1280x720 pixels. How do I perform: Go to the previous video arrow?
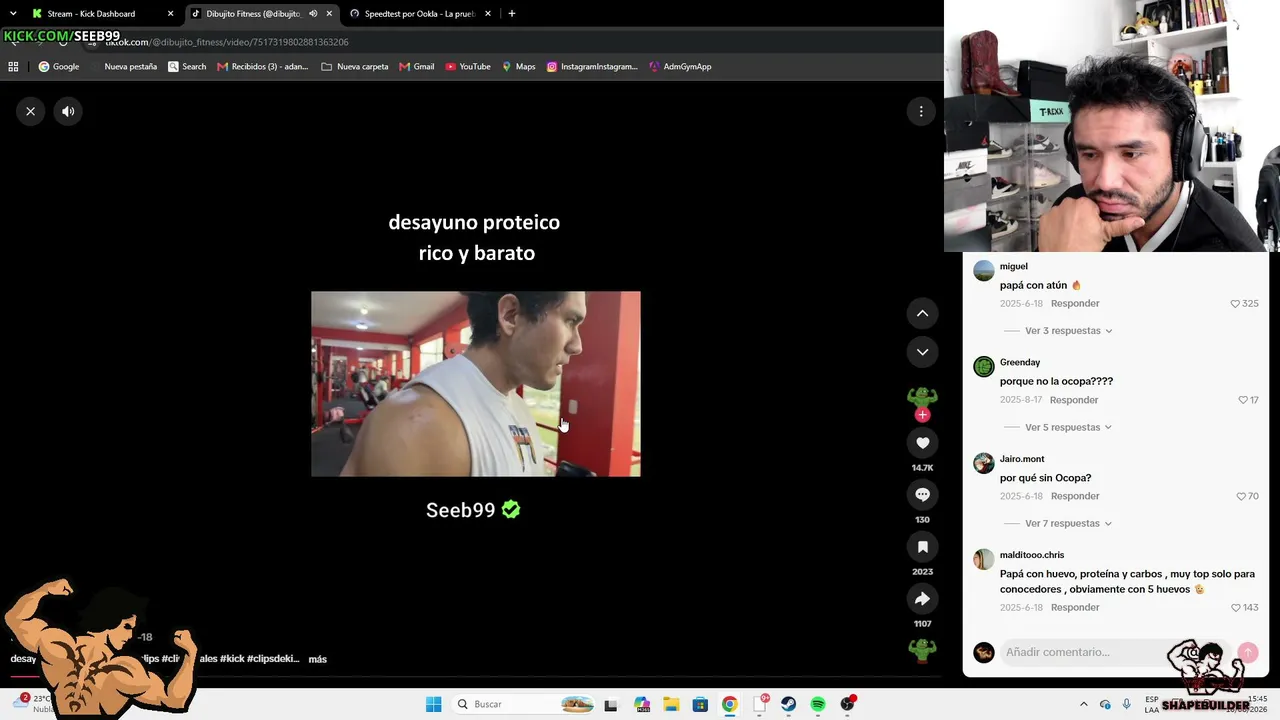922,313
